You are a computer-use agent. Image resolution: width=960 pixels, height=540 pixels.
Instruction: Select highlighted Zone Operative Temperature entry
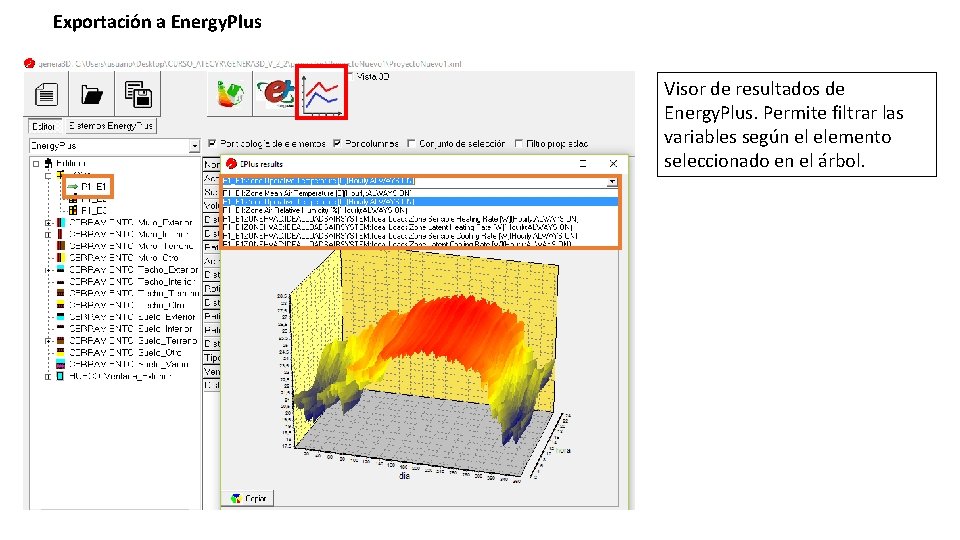(x=419, y=201)
